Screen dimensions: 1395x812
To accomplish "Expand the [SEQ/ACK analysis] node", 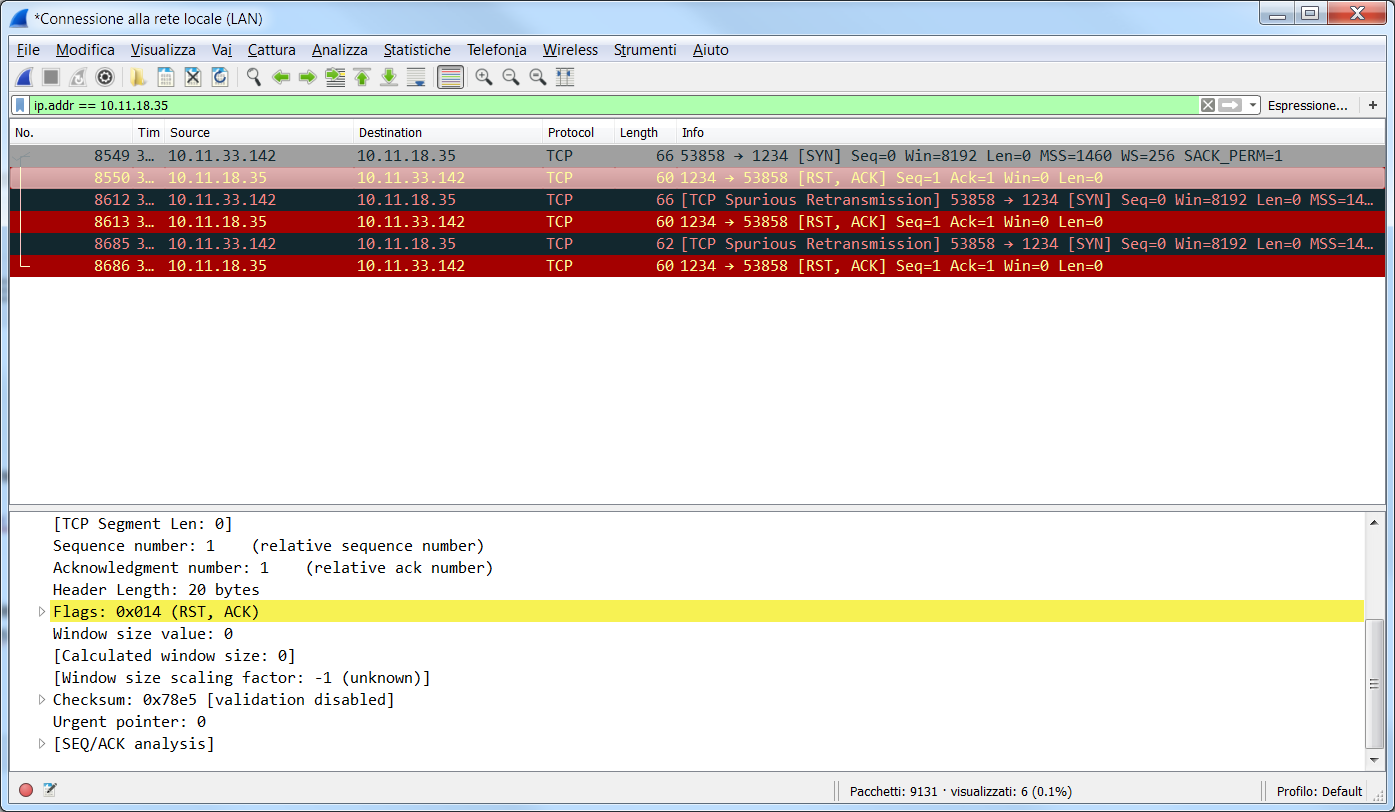I will coord(41,743).
